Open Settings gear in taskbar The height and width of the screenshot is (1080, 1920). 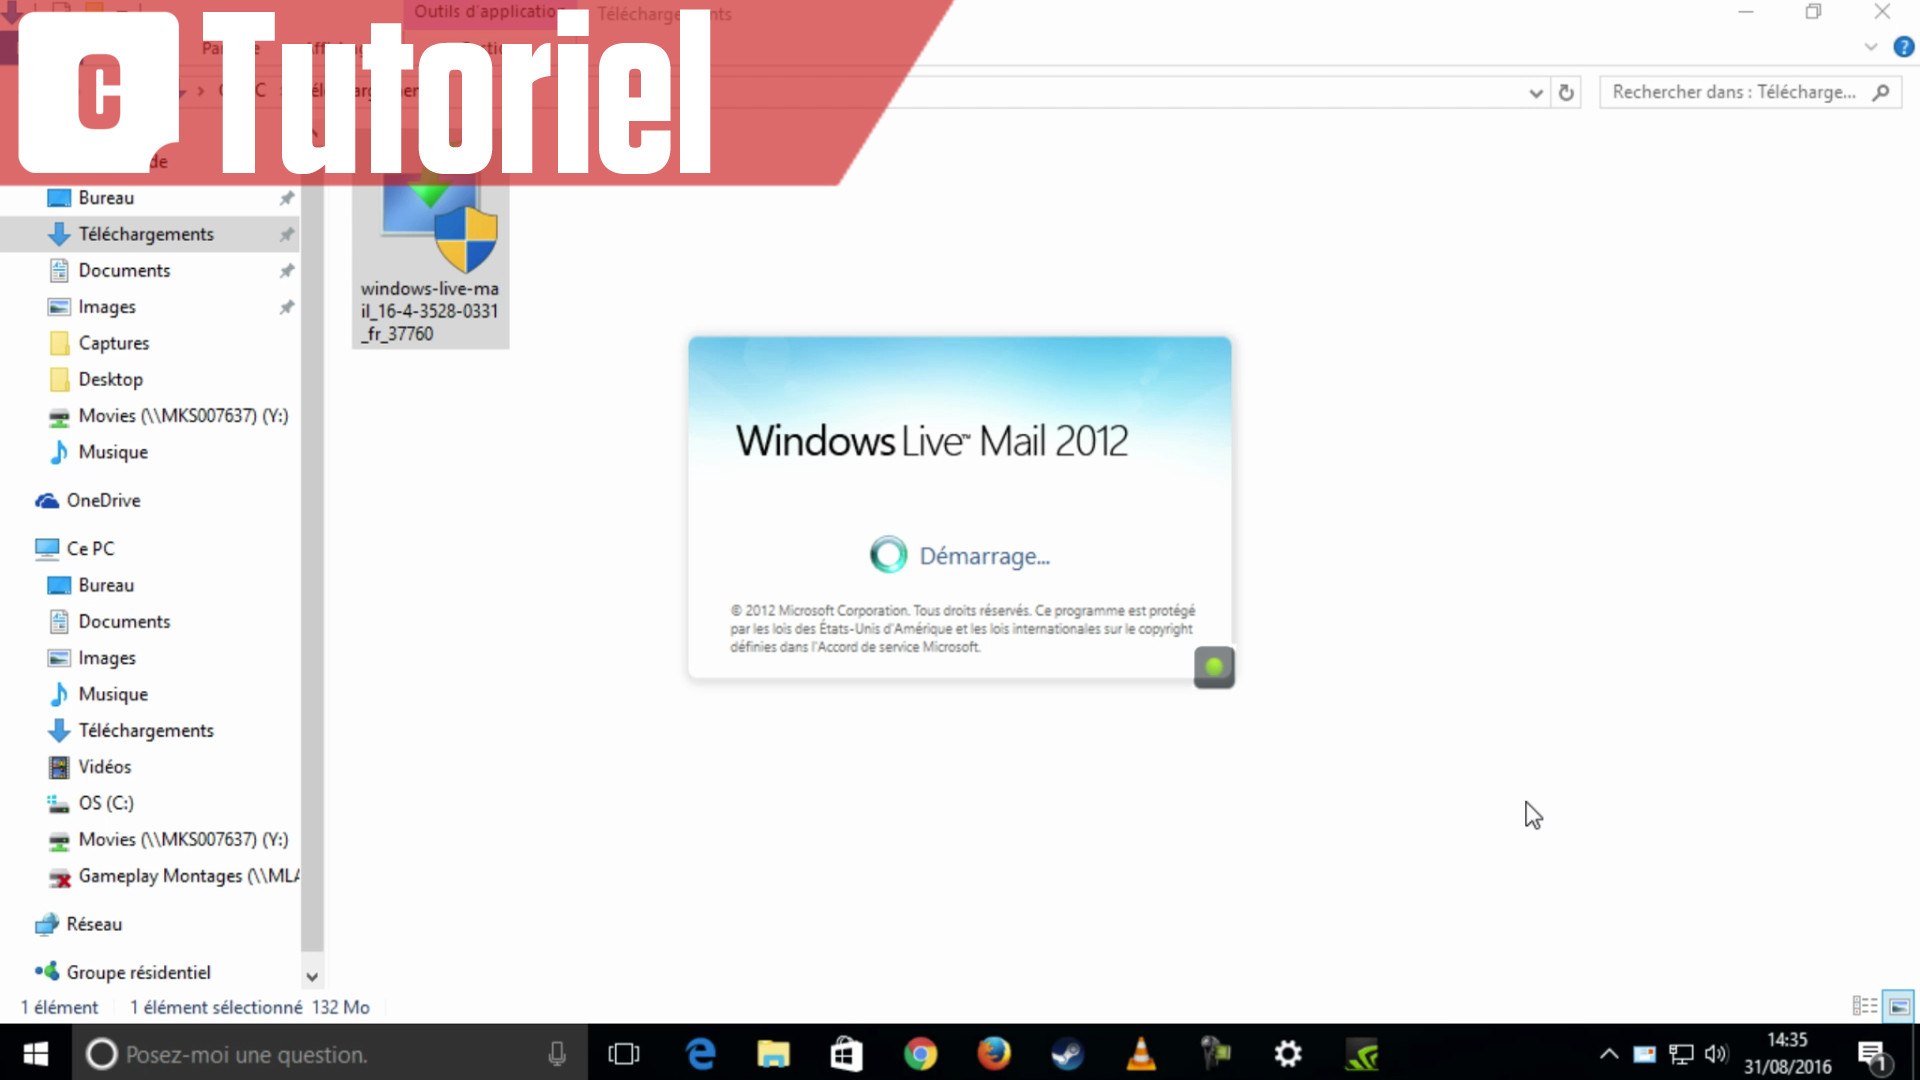click(x=1288, y=1054)
